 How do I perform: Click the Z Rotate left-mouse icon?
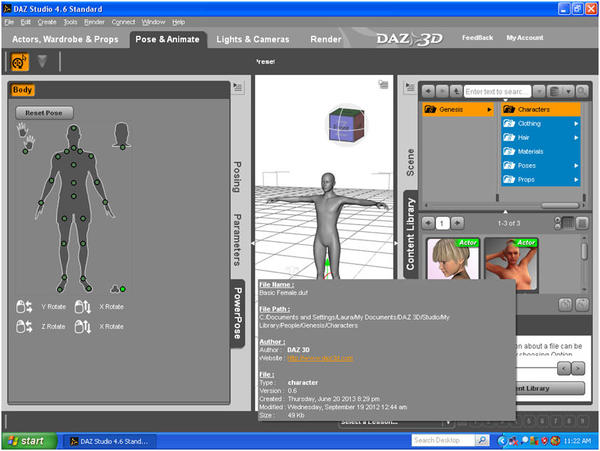tap(24, 327)
